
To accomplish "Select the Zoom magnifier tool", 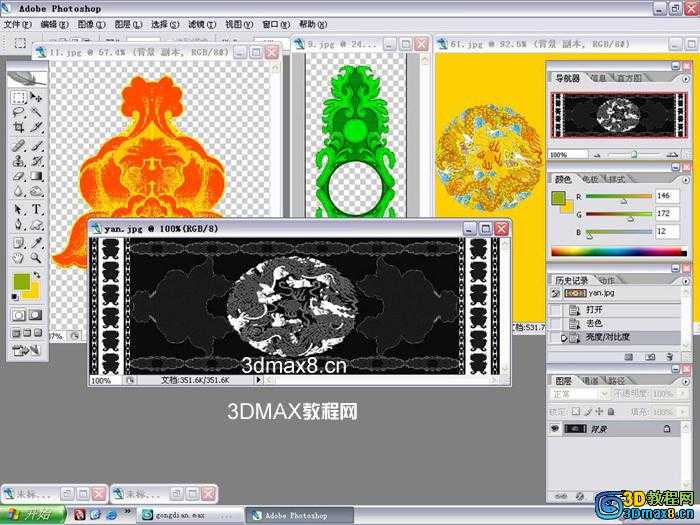I will (x=36, y=258).
